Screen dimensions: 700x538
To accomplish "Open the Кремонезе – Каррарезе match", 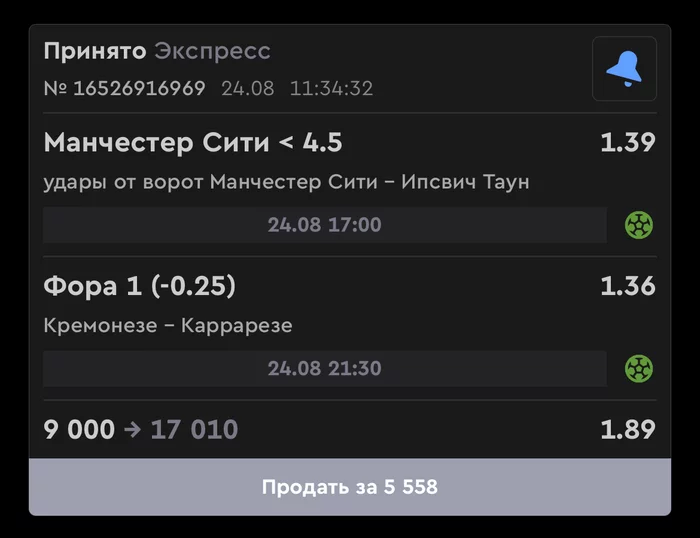I will [x=168, y=326].
